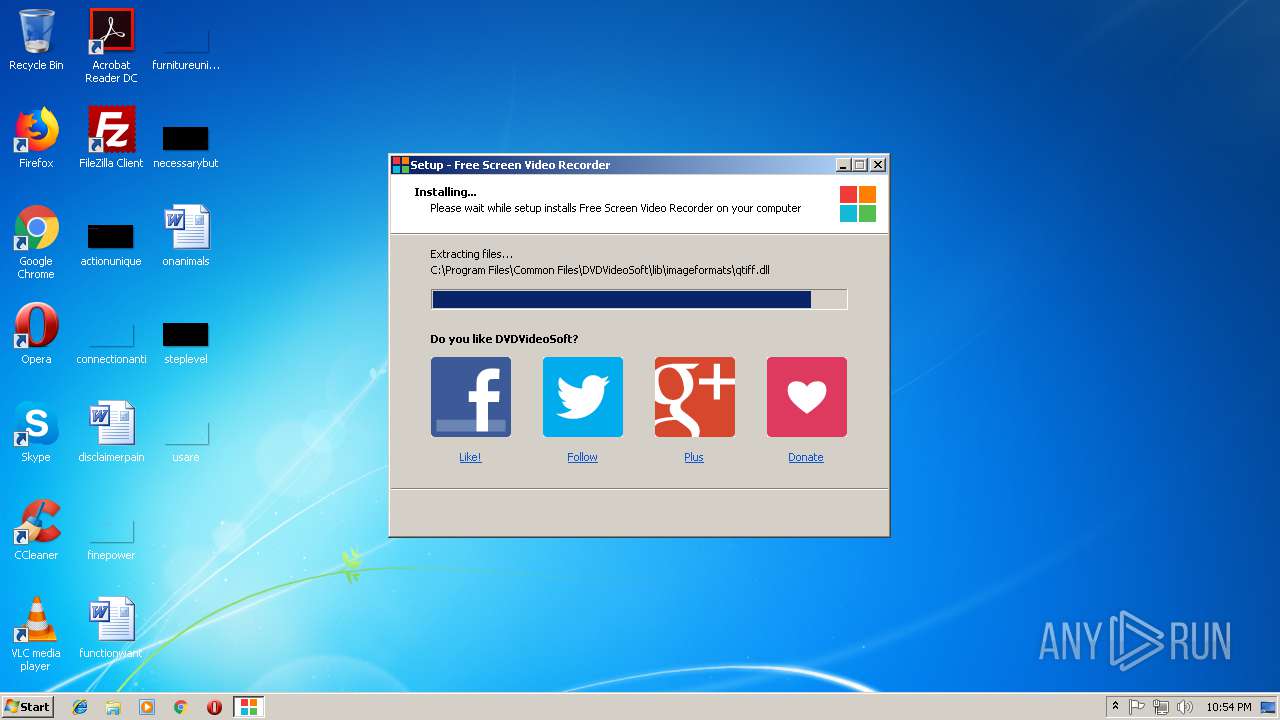Click the Twitter bird icon
1280x720 pixels.
coord(582,397)
